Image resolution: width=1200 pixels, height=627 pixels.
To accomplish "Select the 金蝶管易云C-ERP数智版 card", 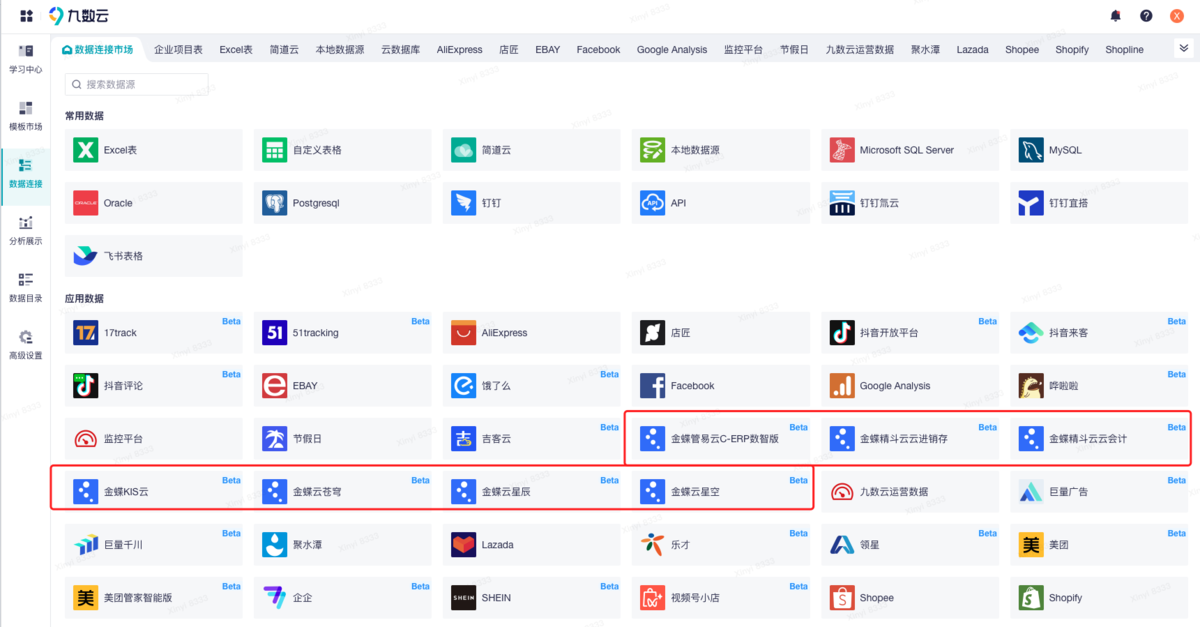I will click(x=721, y=439).
